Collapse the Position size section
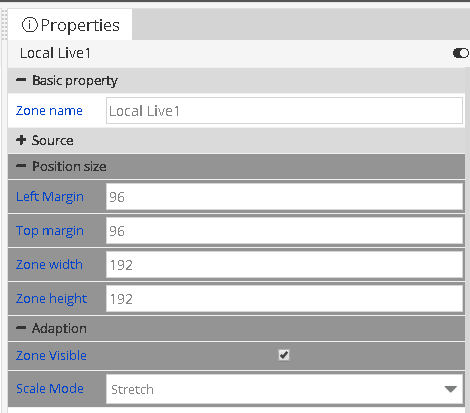 coord(21,166)
